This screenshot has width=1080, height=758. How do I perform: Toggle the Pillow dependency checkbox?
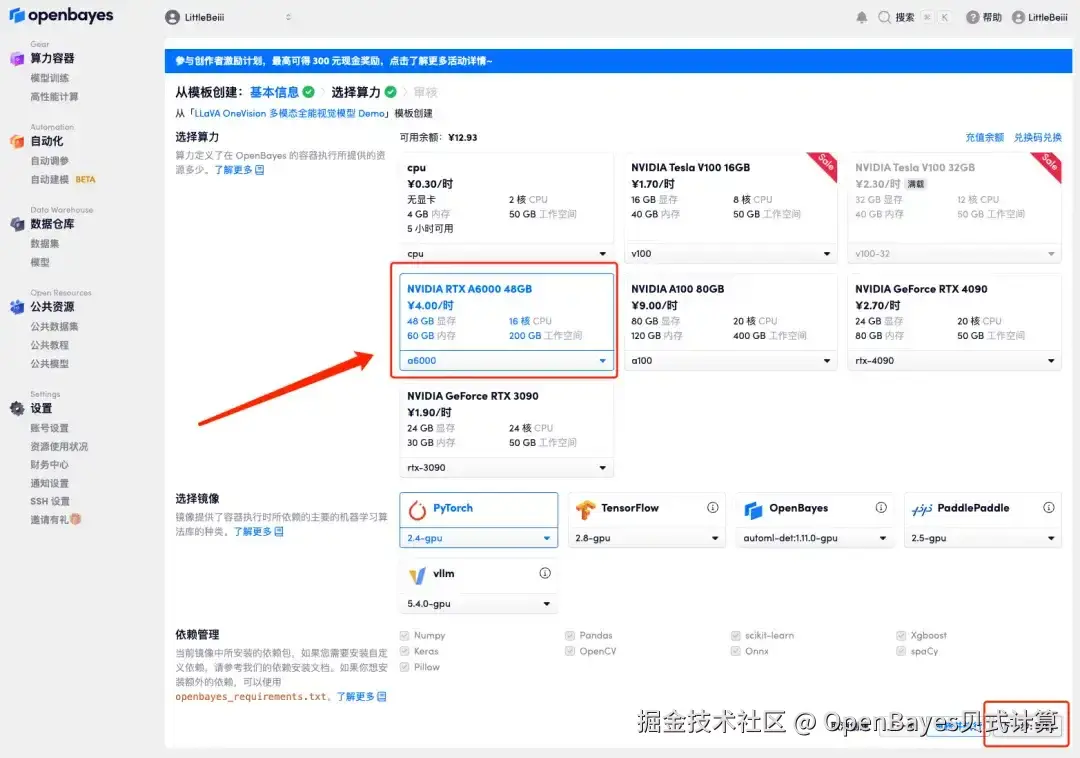(404, 667)
